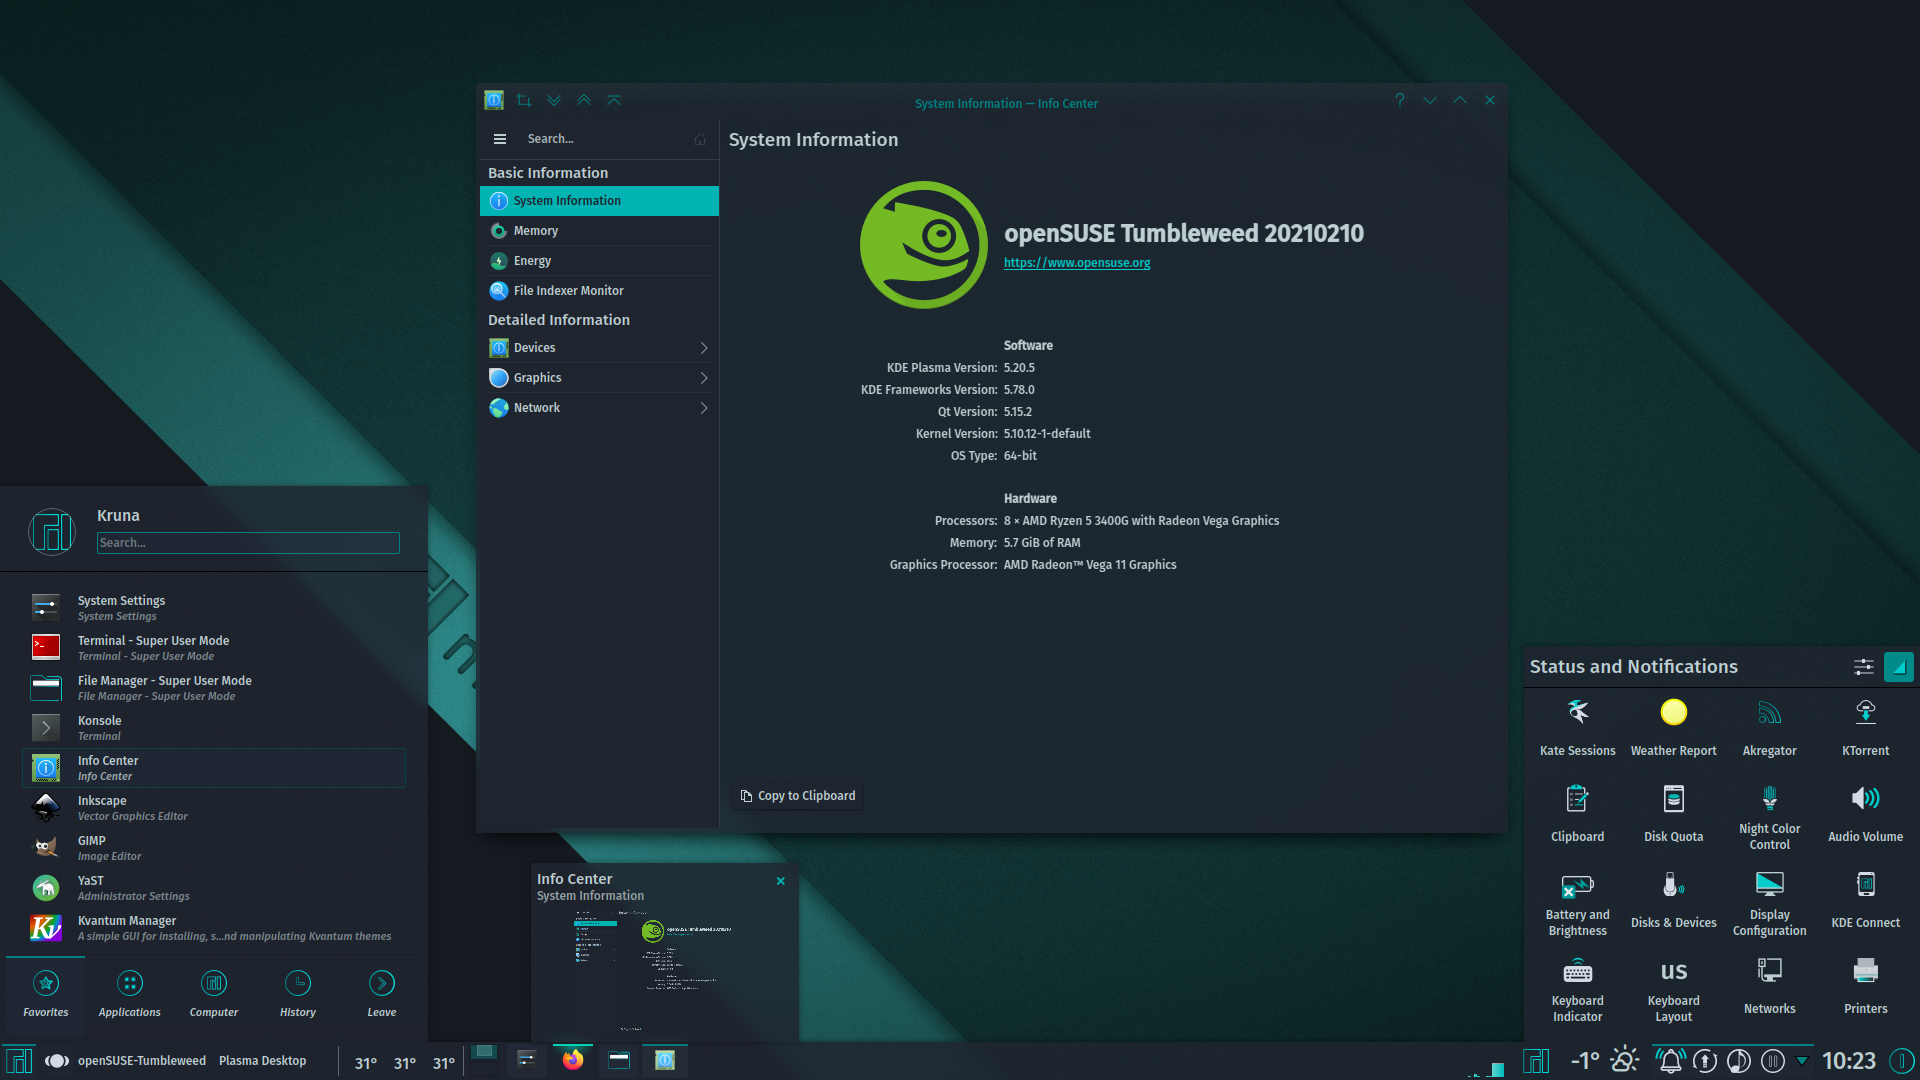Screen dimensions: 1920x1080
Task: Open Printers from the status panel
Action: 1865,972
